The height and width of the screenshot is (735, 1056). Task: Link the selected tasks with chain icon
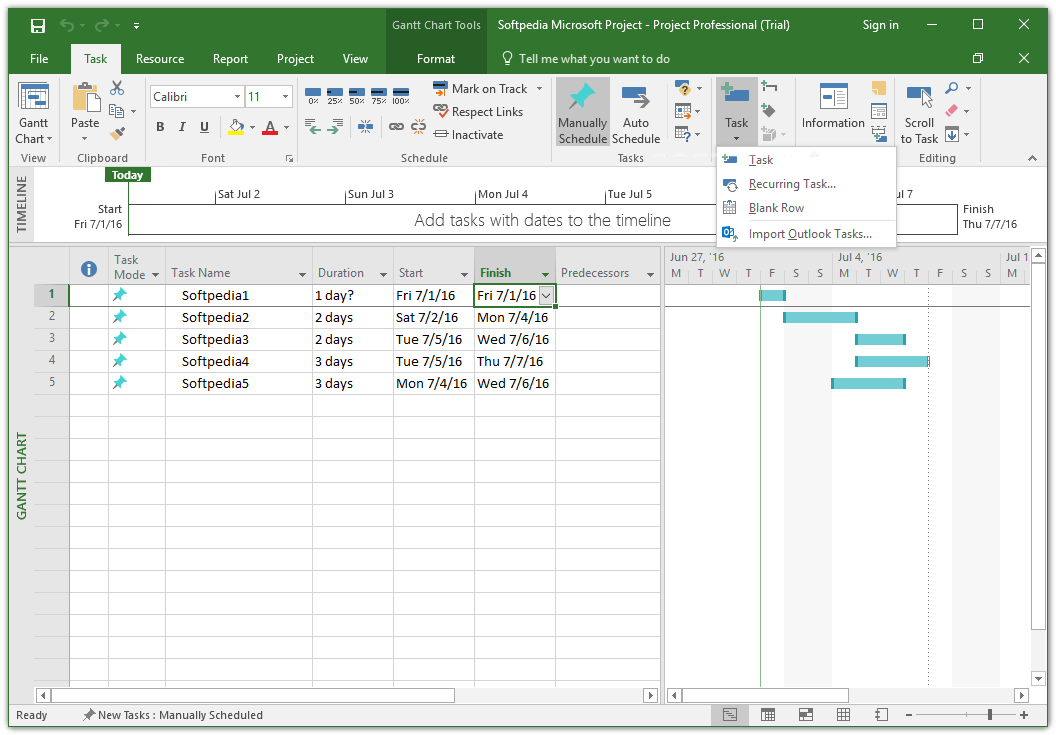coord(397,126)
